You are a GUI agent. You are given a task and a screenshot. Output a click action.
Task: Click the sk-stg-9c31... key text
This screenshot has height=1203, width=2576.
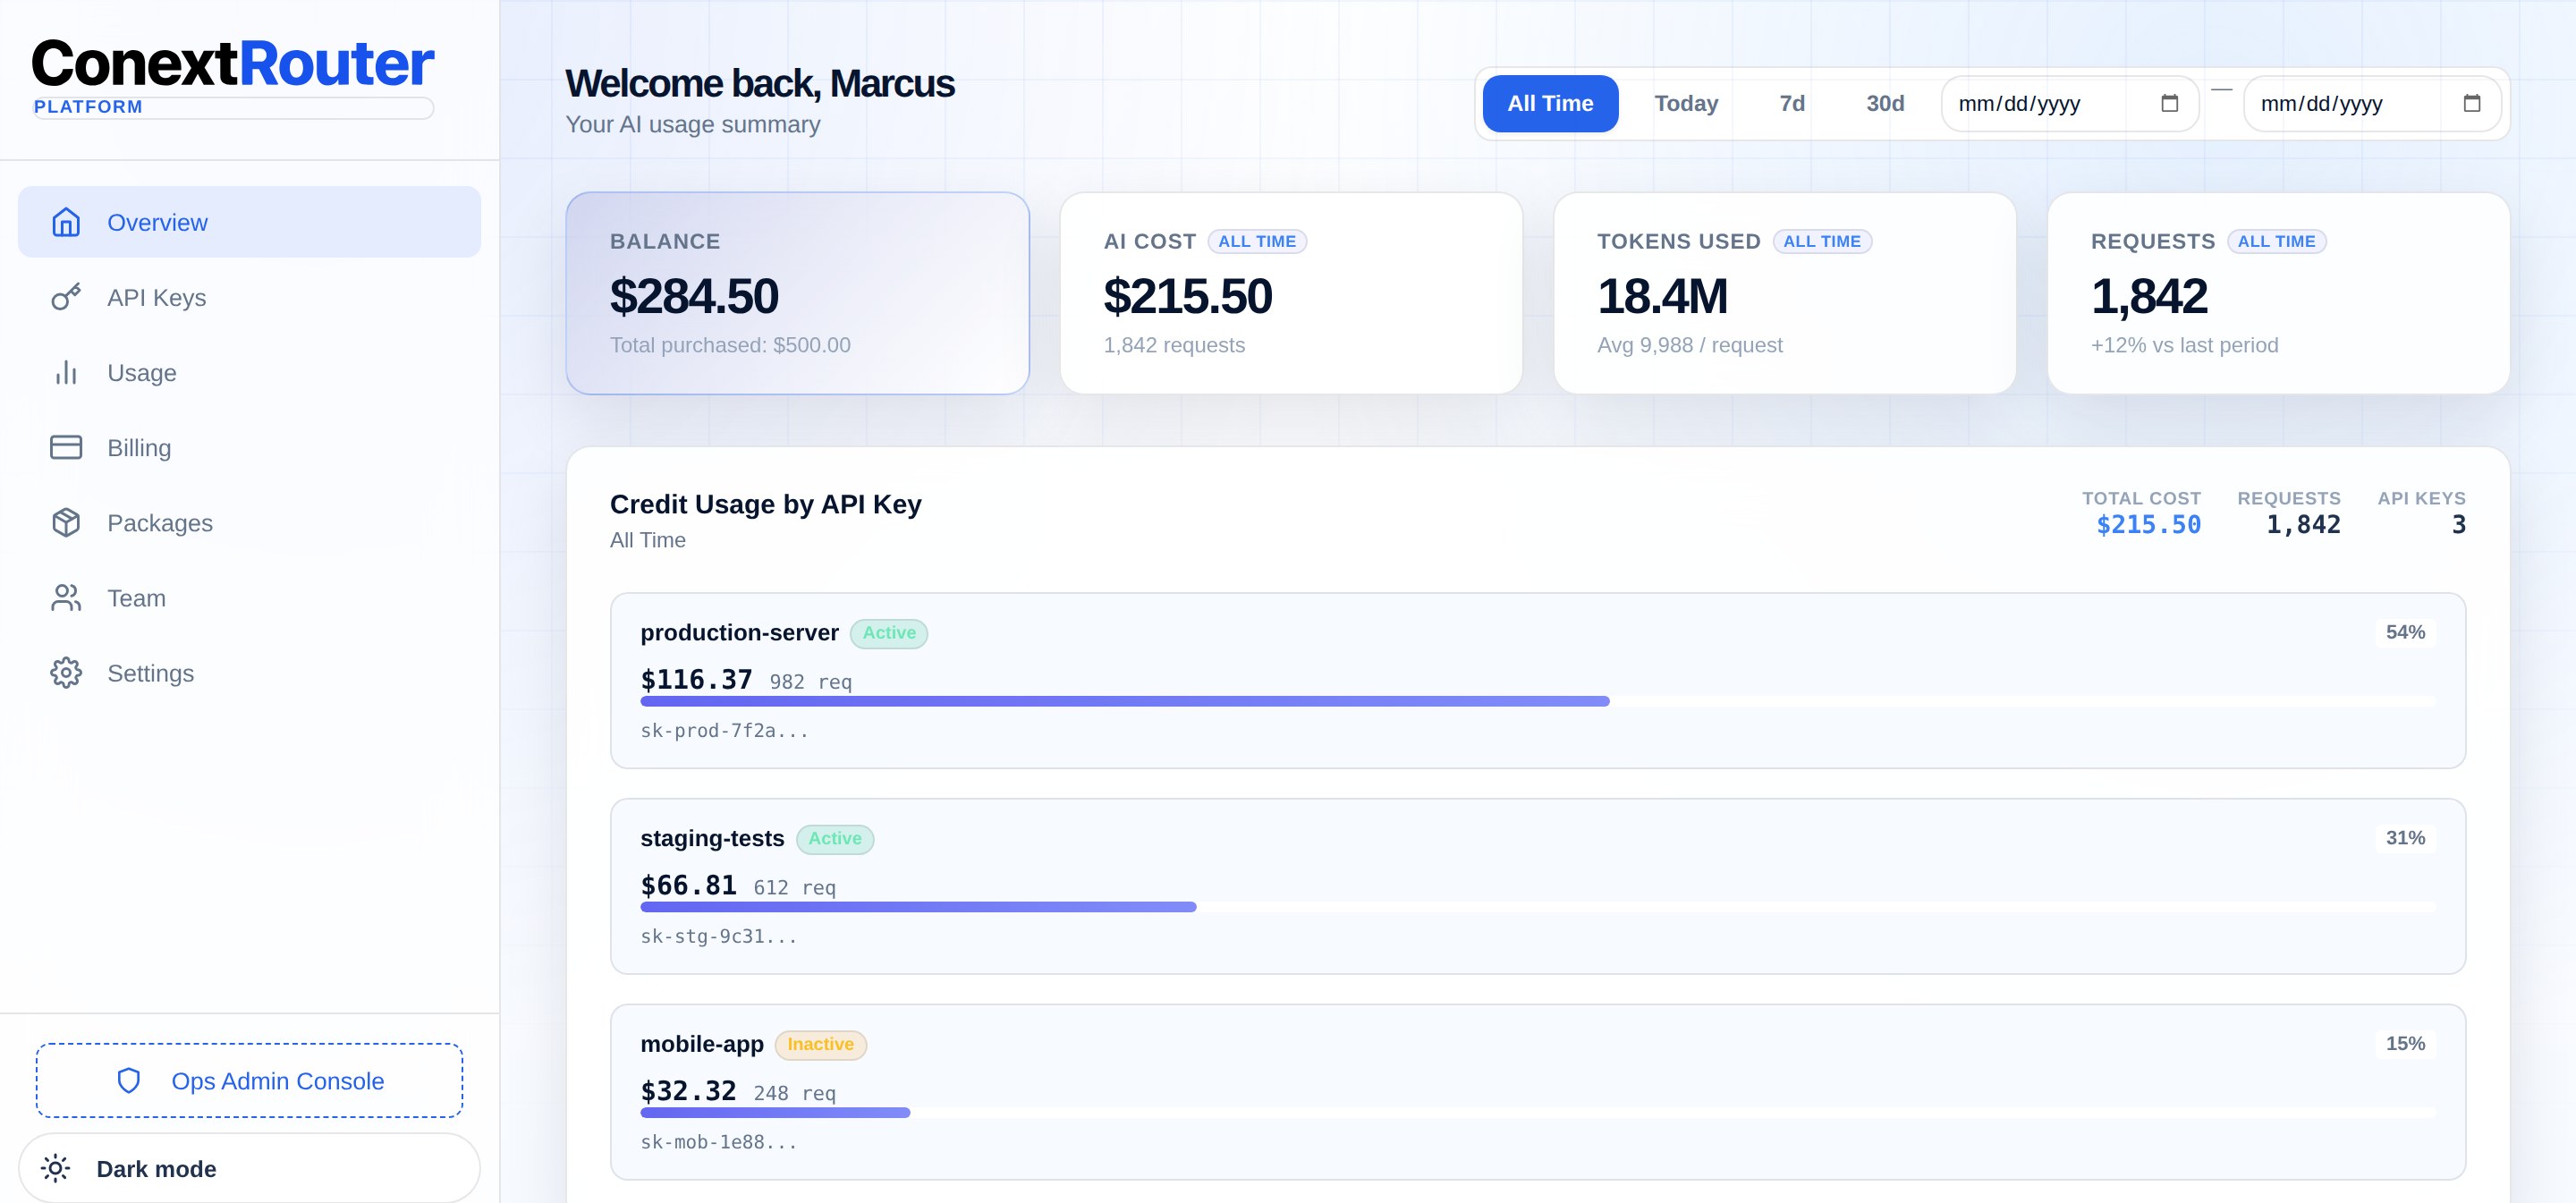click(719, 937)
